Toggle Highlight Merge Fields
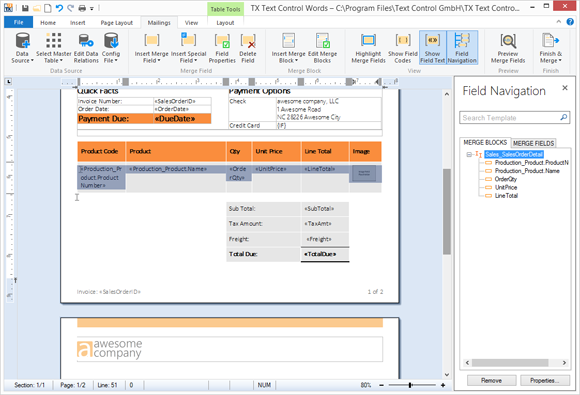Viewport: 580px width, 395px height. pyautogui.click(x=368, y=48)
